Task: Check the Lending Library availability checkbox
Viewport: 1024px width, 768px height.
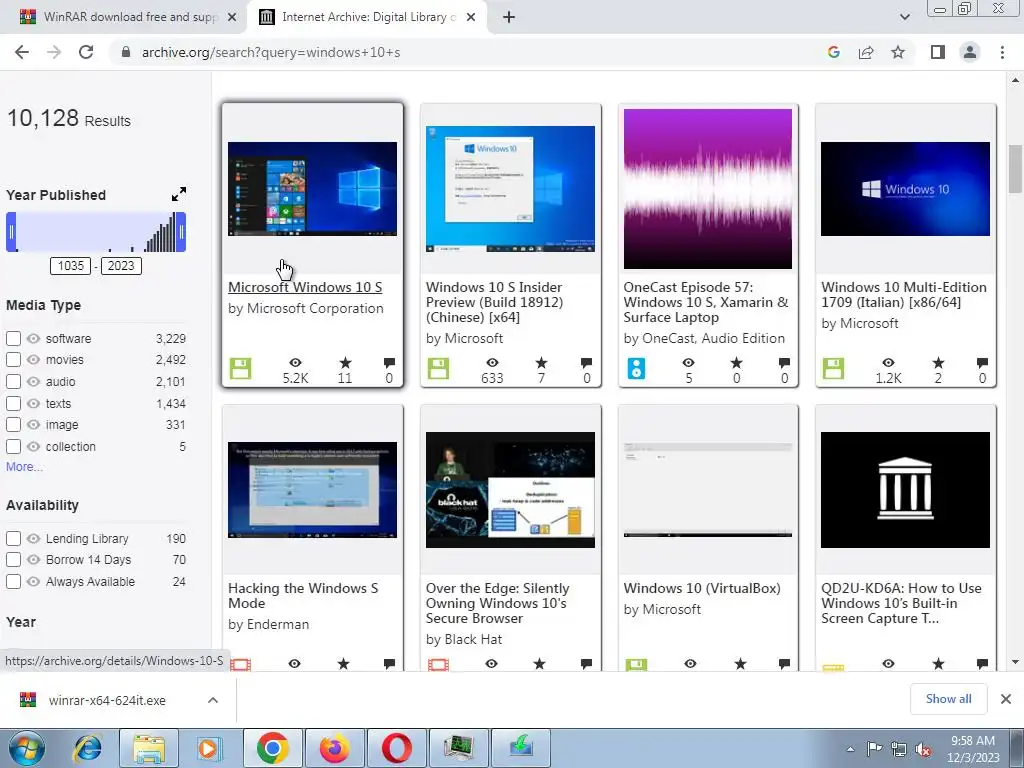Action: [13, 539]
